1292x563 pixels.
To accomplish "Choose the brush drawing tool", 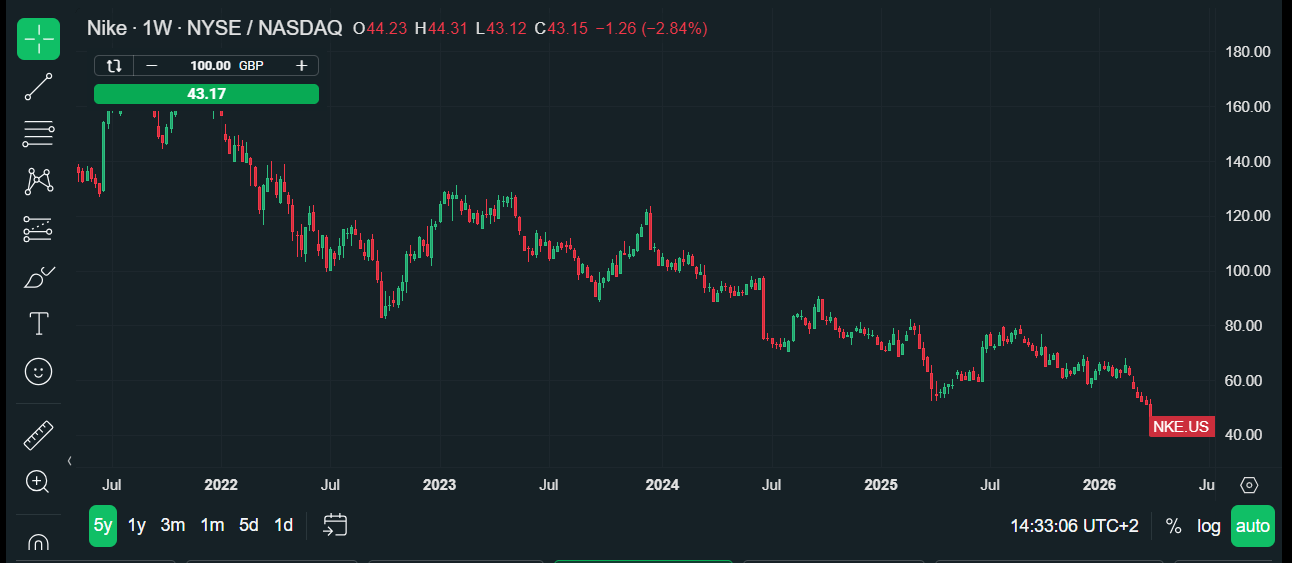I will coord(38,277).
